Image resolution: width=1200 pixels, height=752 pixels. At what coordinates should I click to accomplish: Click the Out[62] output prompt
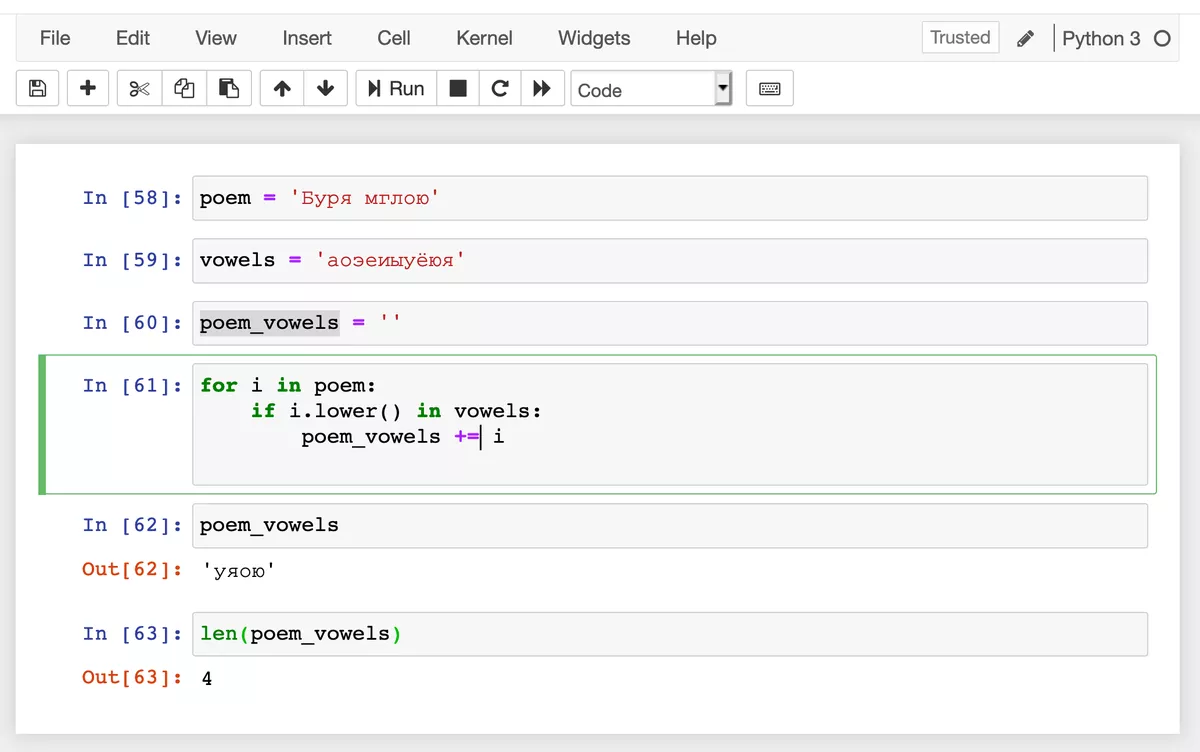click(133, 570)
